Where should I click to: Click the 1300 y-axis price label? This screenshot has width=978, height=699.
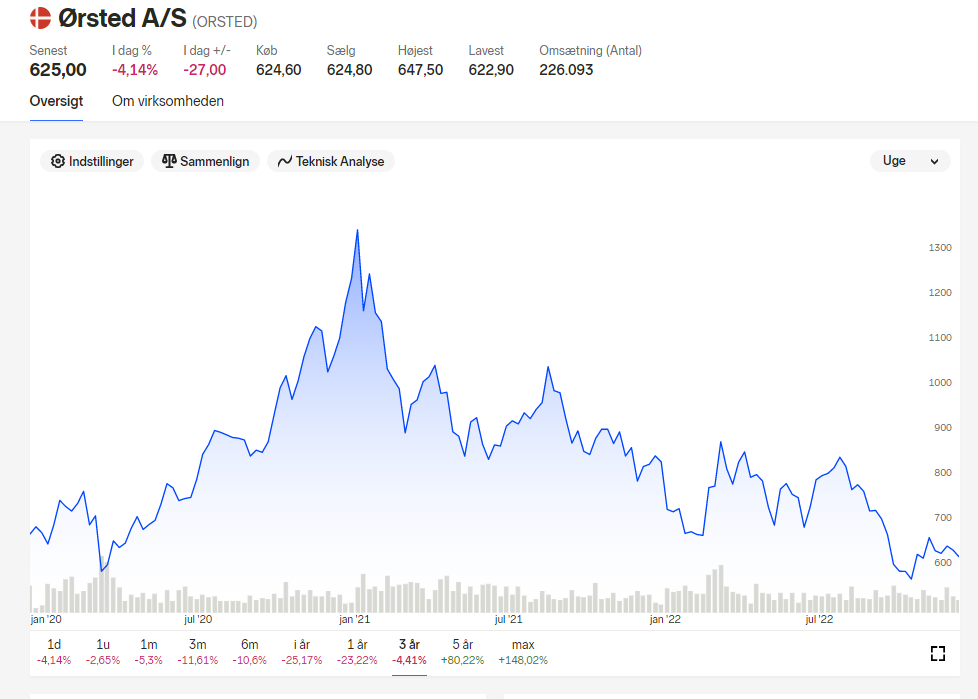tap(940, 248)
